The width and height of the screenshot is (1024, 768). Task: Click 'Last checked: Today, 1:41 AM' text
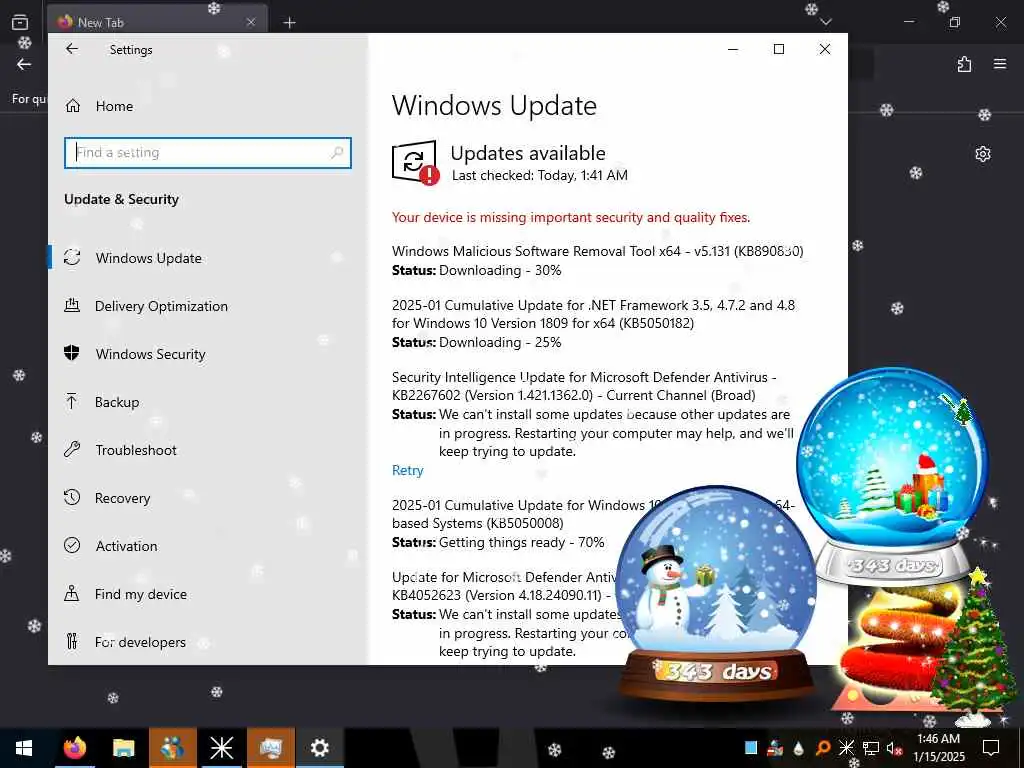click(x=539, y=176)
